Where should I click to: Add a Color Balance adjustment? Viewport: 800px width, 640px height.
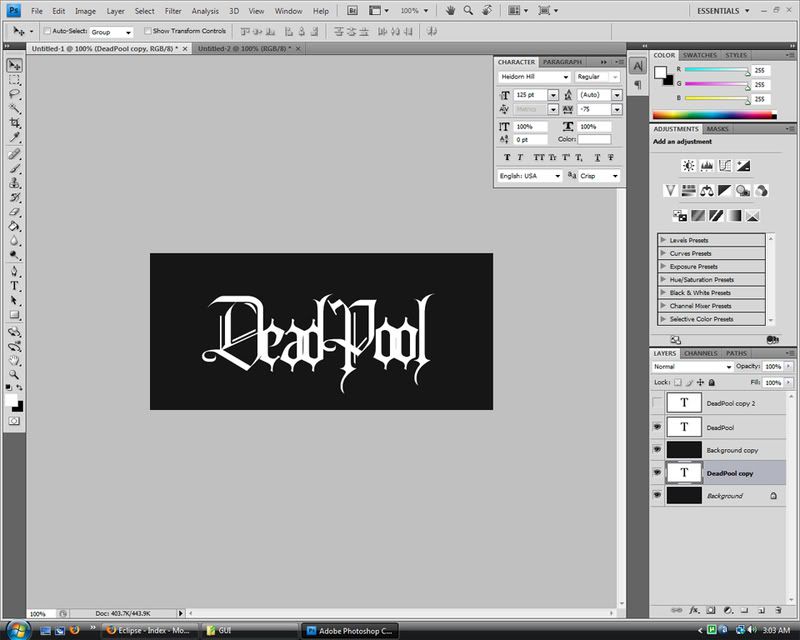(x=707, y=191)
